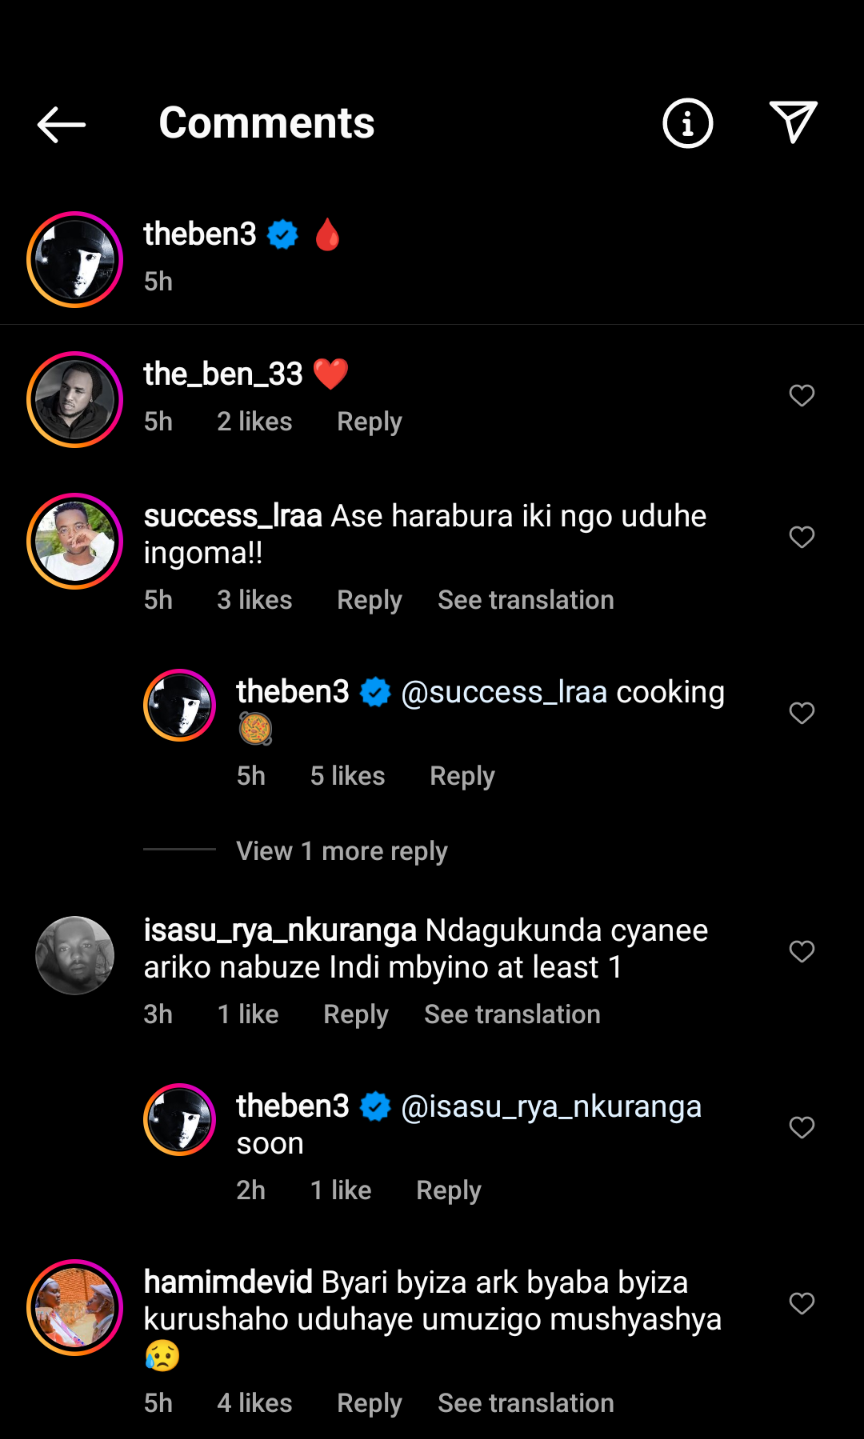This screenshot has height=1439, width=864.
Task: Like success_lraa's comment with heart
Action: [802, 538]
